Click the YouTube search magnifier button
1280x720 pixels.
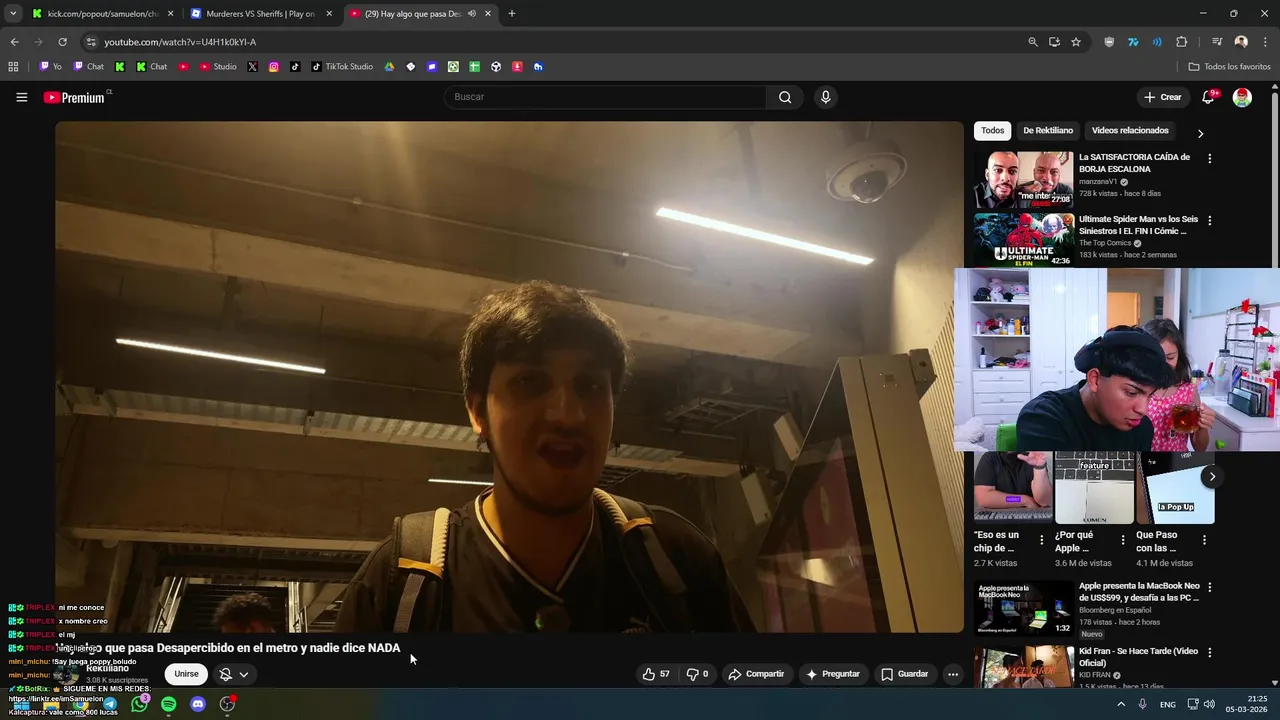785,97
